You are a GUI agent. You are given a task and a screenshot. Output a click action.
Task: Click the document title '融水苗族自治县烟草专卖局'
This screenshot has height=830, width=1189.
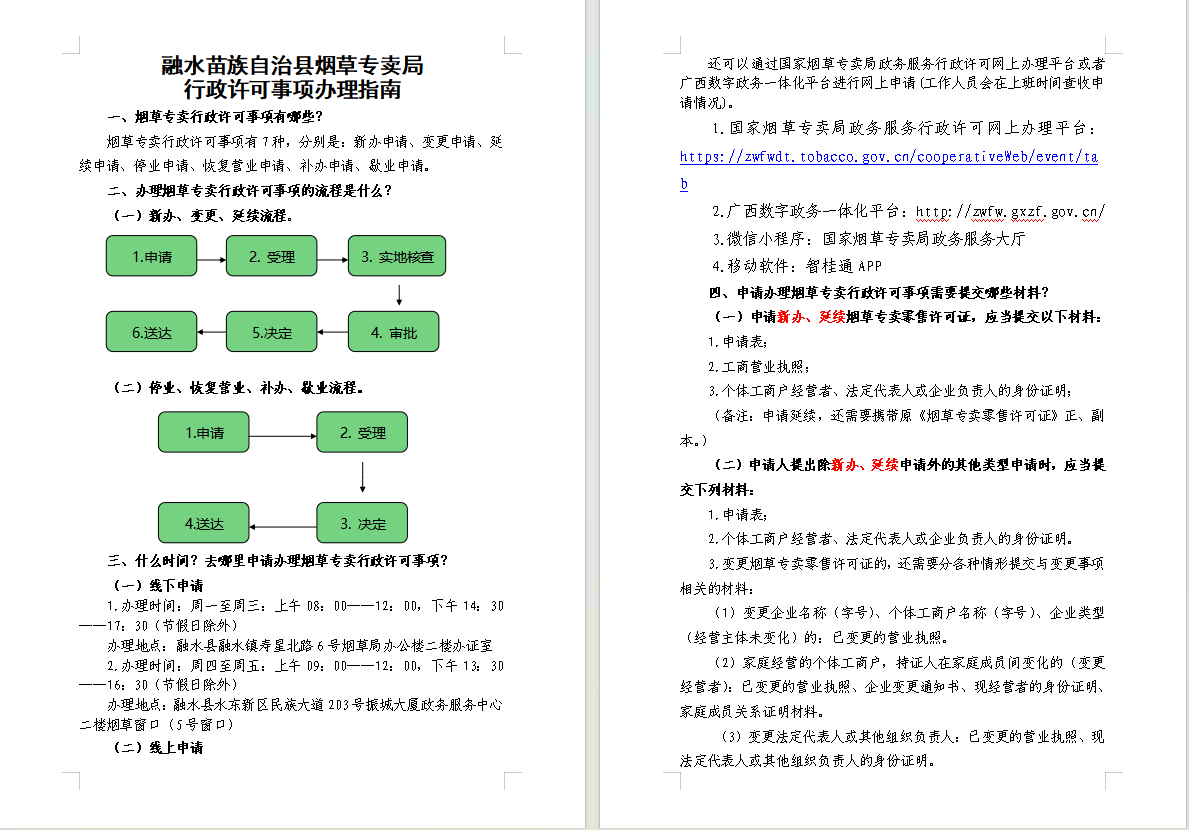coord(292,66)
